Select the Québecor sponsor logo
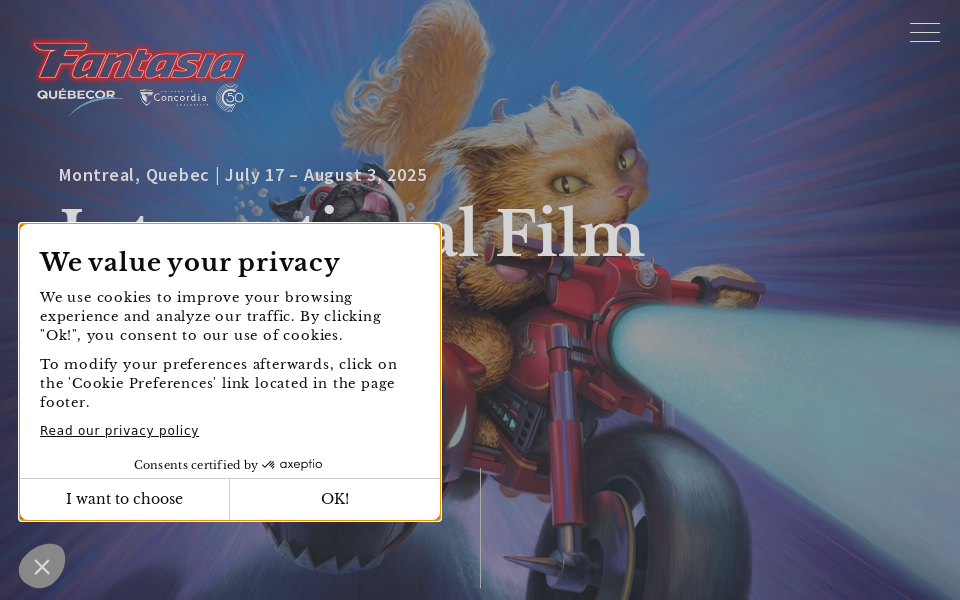The width and height of the screenshot is (960, 600). click(79, 100)
